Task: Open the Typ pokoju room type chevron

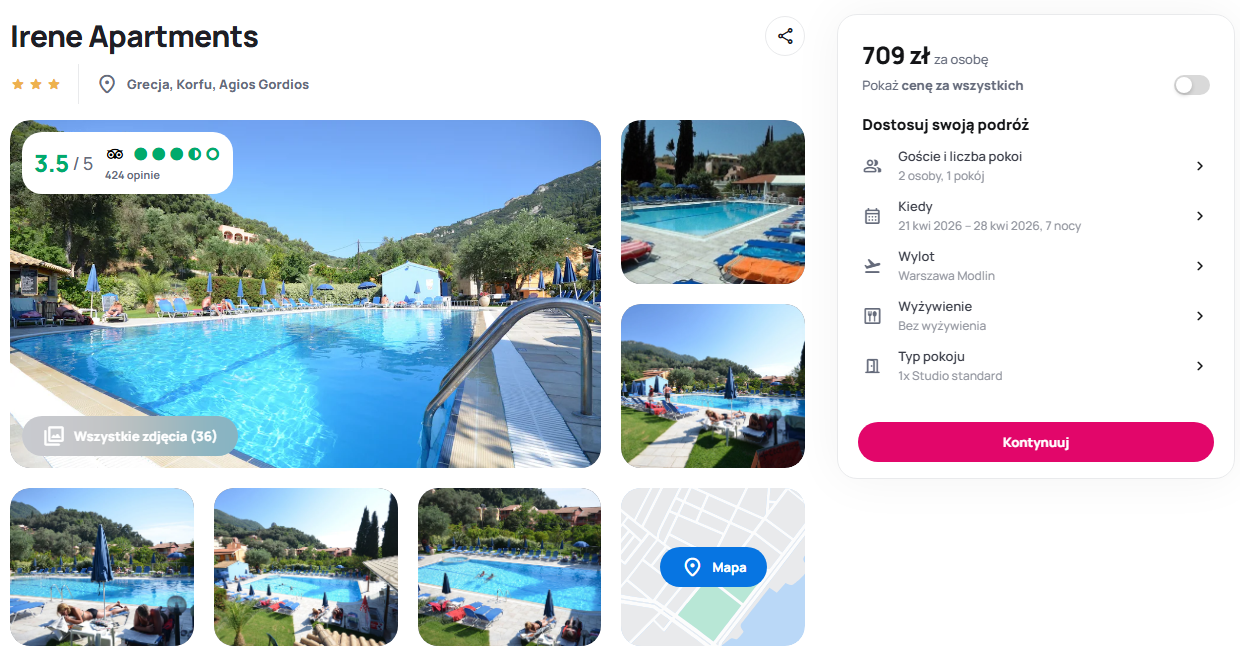Action: pyautogui.click(x=1200, y=366)
